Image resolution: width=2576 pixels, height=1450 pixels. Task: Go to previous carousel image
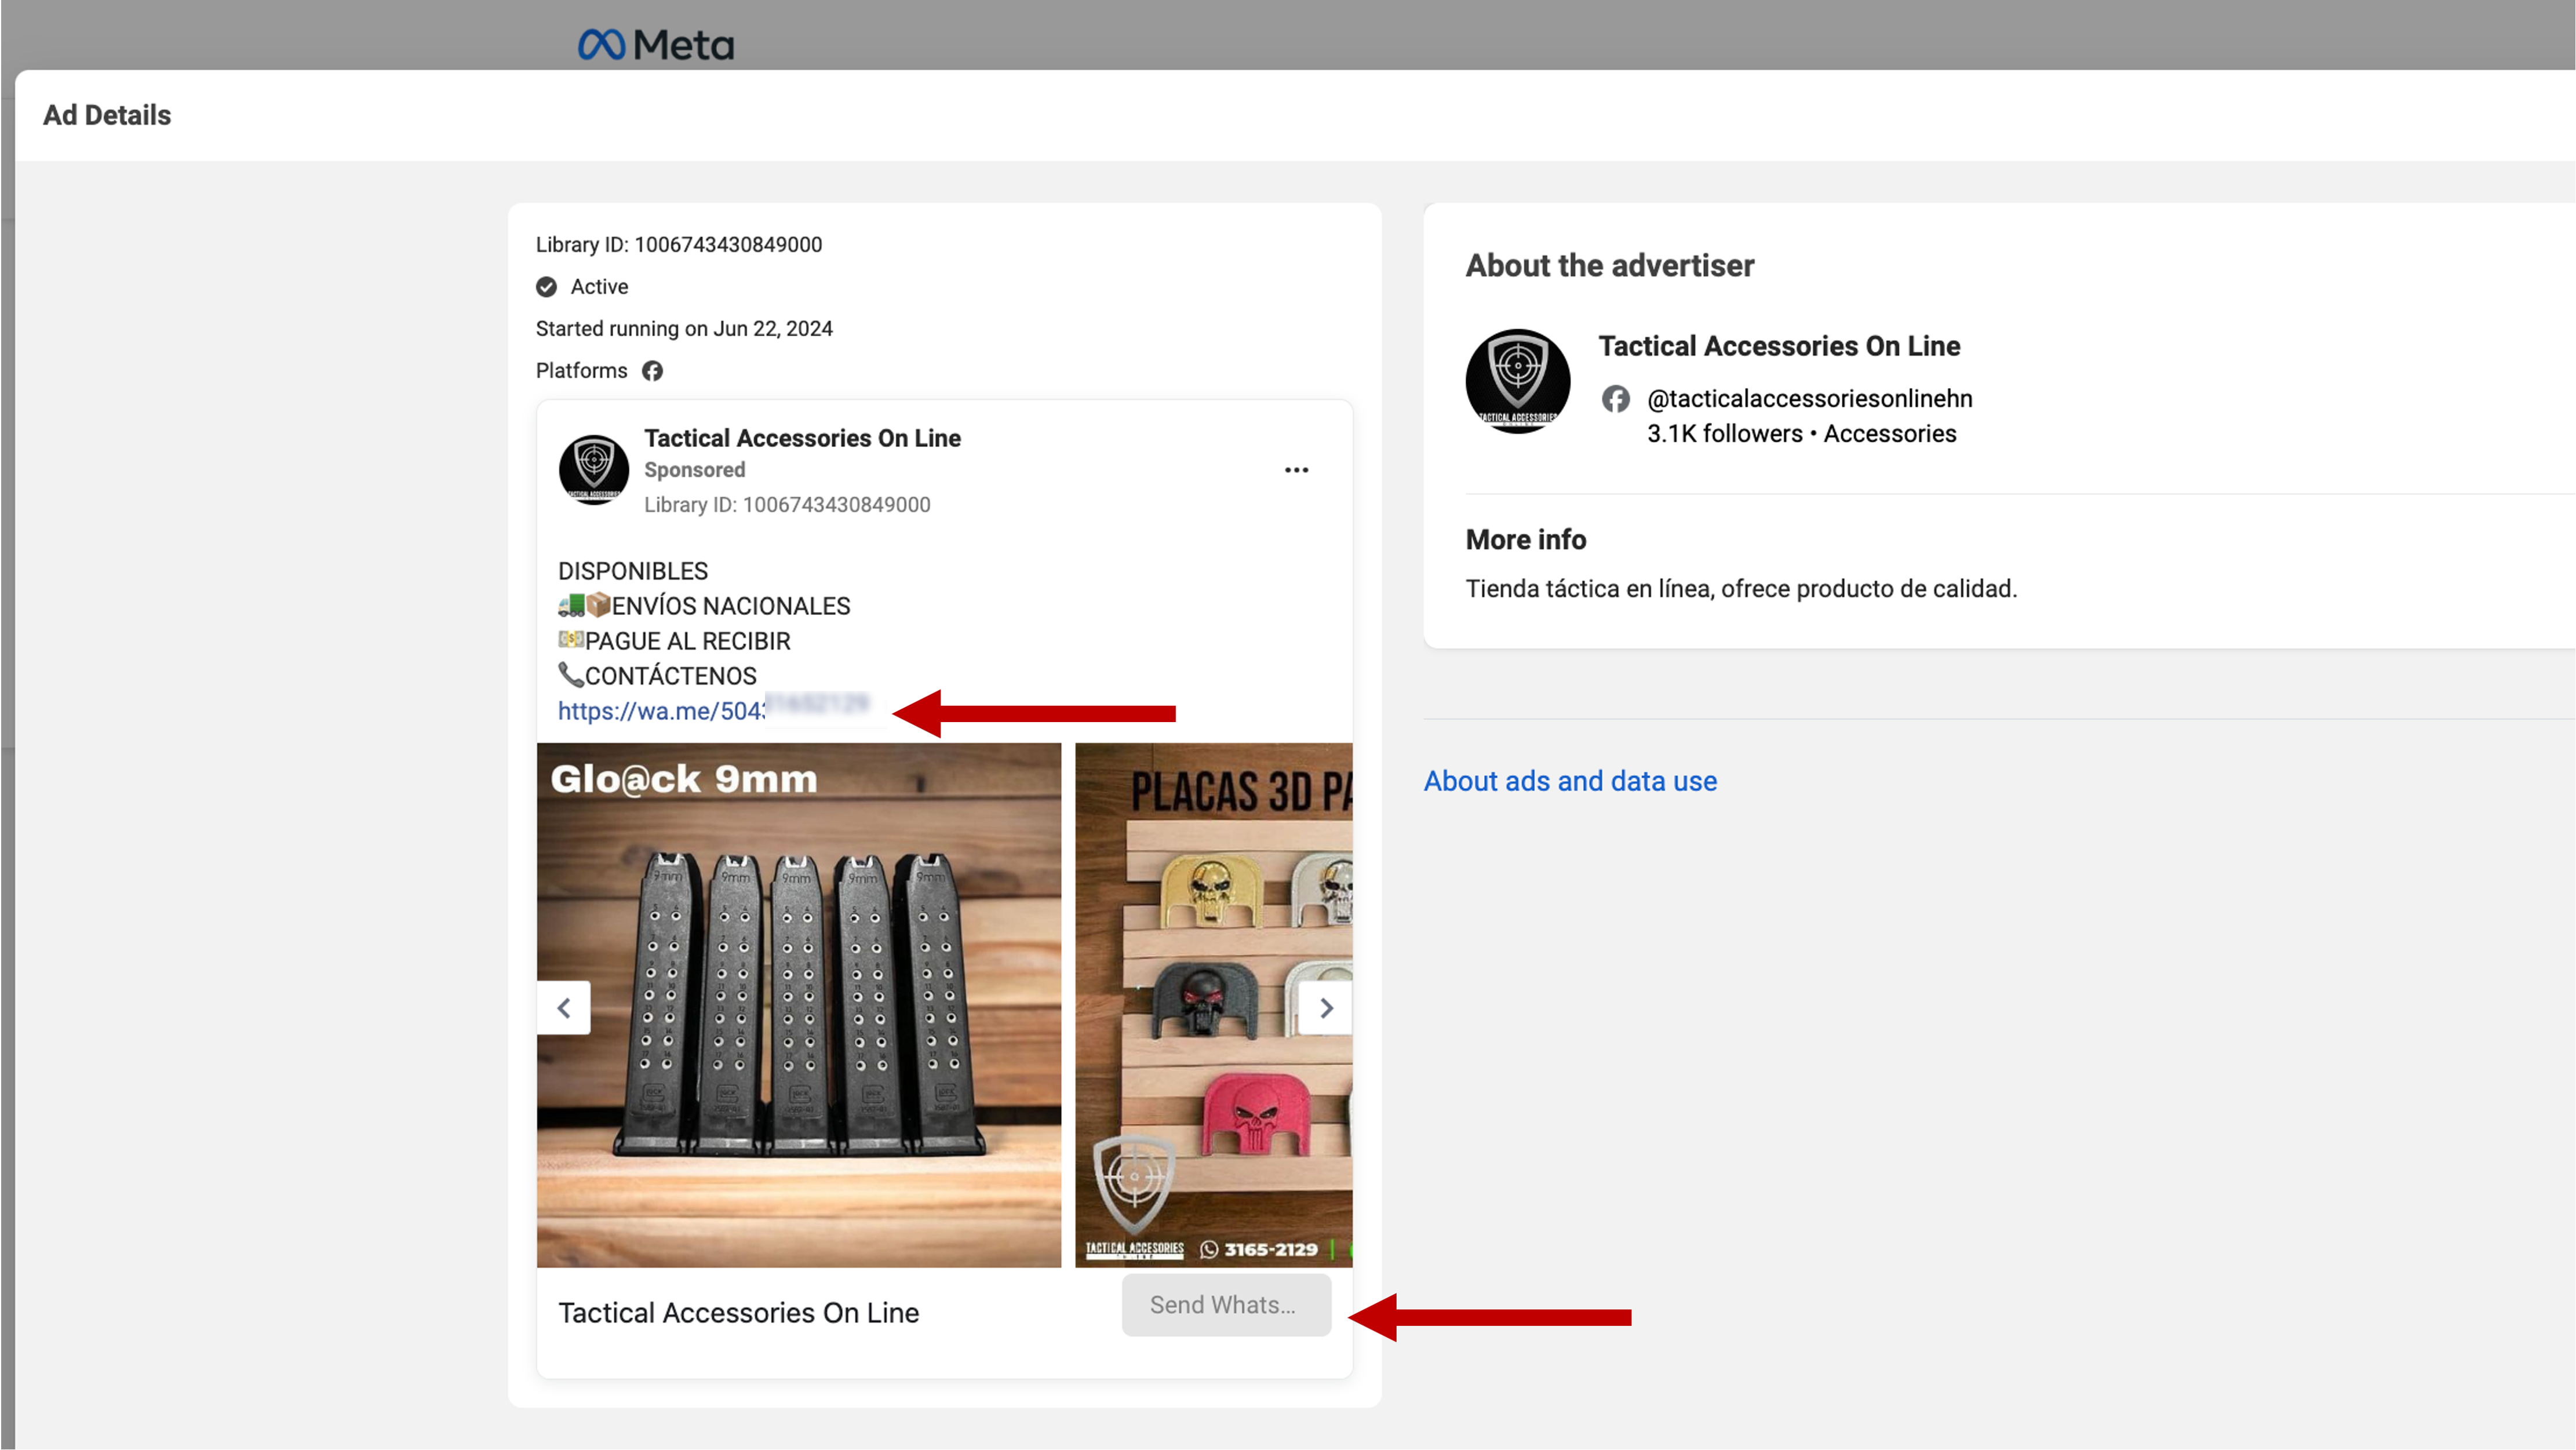(564, 1008)
